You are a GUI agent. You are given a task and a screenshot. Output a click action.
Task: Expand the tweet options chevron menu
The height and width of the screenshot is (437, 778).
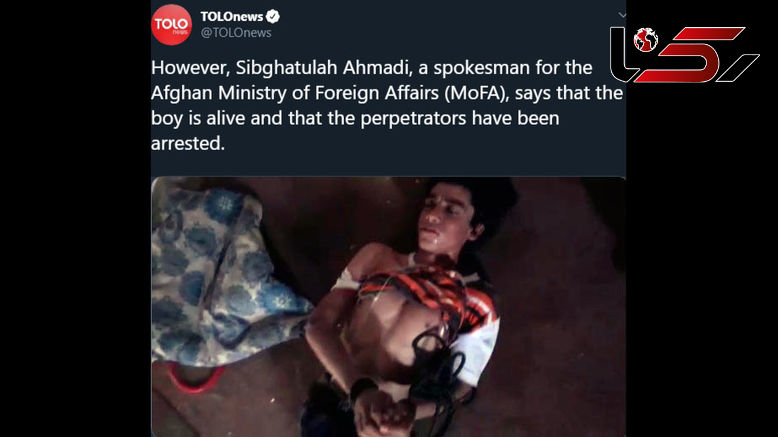tap(622, 15)
